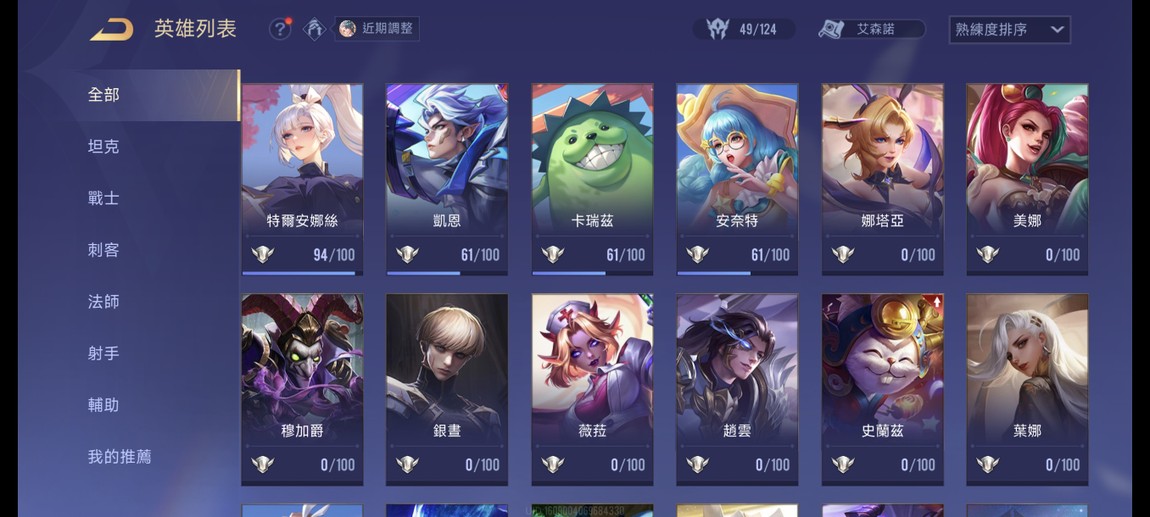This screenshot has width=1150, height=517.
Task: Click the diamond-shaped home icon
Action: (x=315, y=29)
